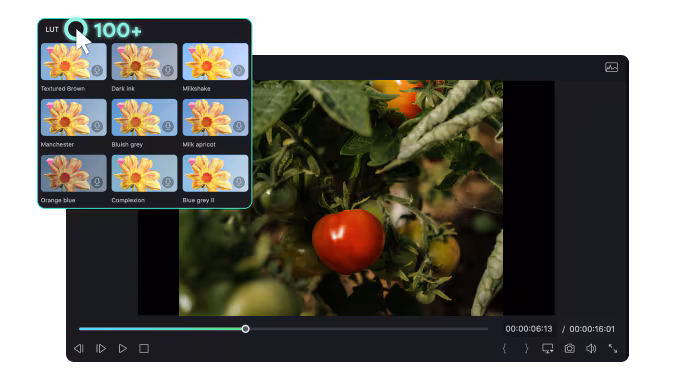690x390 pixels.
Task: Download the Manchester LUT
Action: pyautogui.click(x=97, y=126)
